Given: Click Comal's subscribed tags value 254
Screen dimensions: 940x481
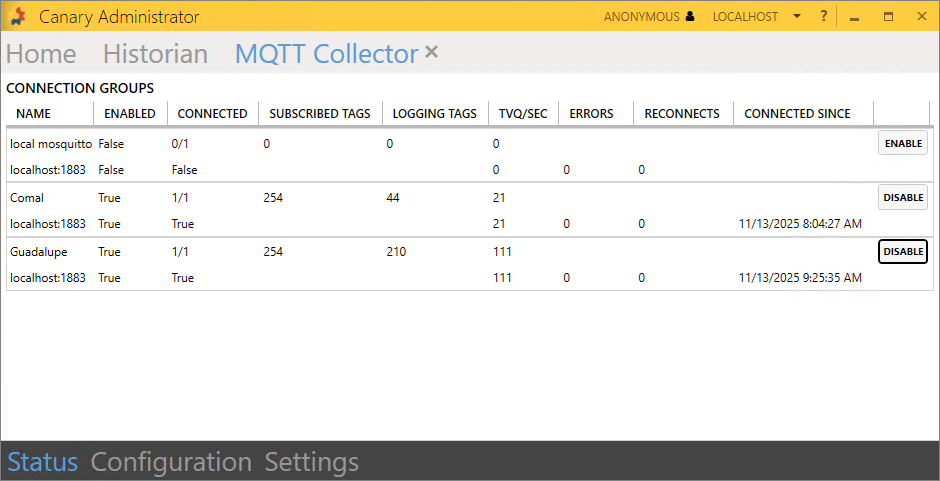Looking at the screenshot, I should (273, 198).
